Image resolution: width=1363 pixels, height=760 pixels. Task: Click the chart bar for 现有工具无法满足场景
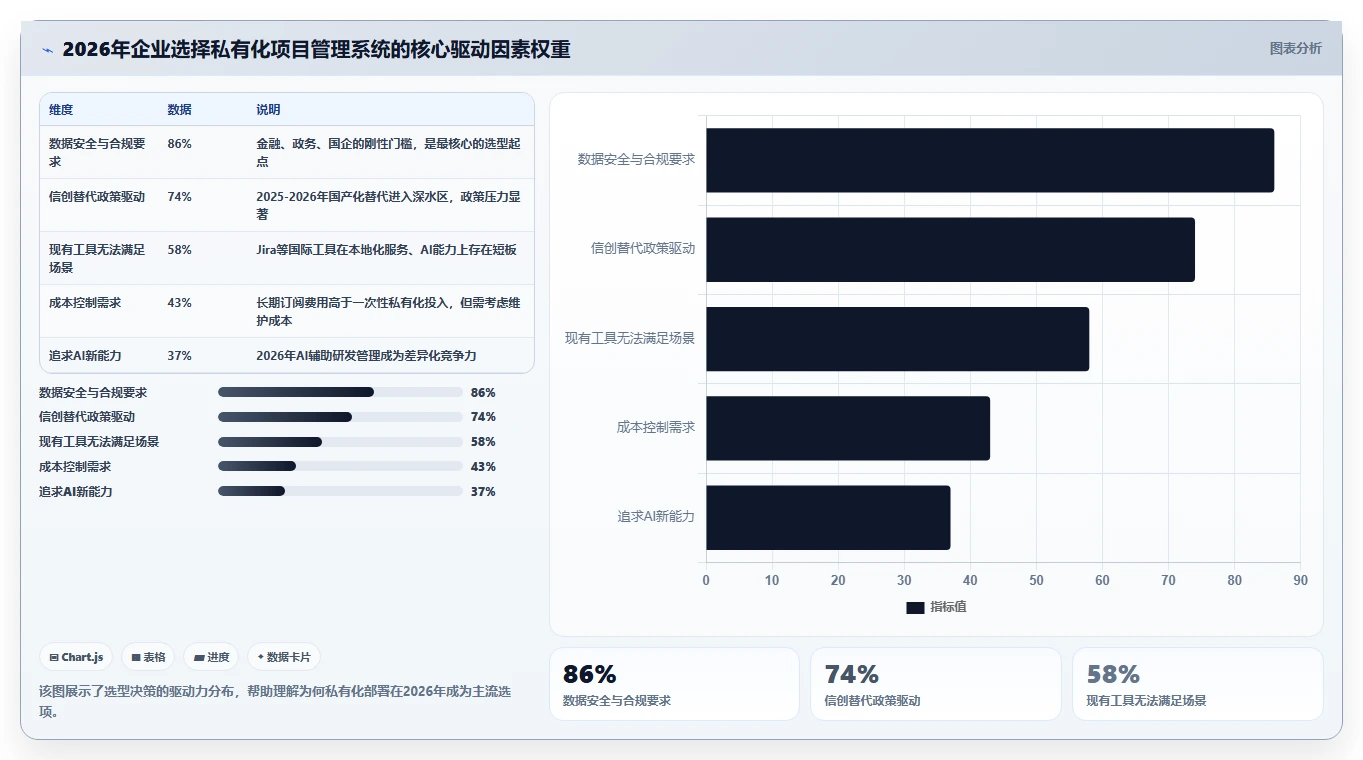(898, 339)
